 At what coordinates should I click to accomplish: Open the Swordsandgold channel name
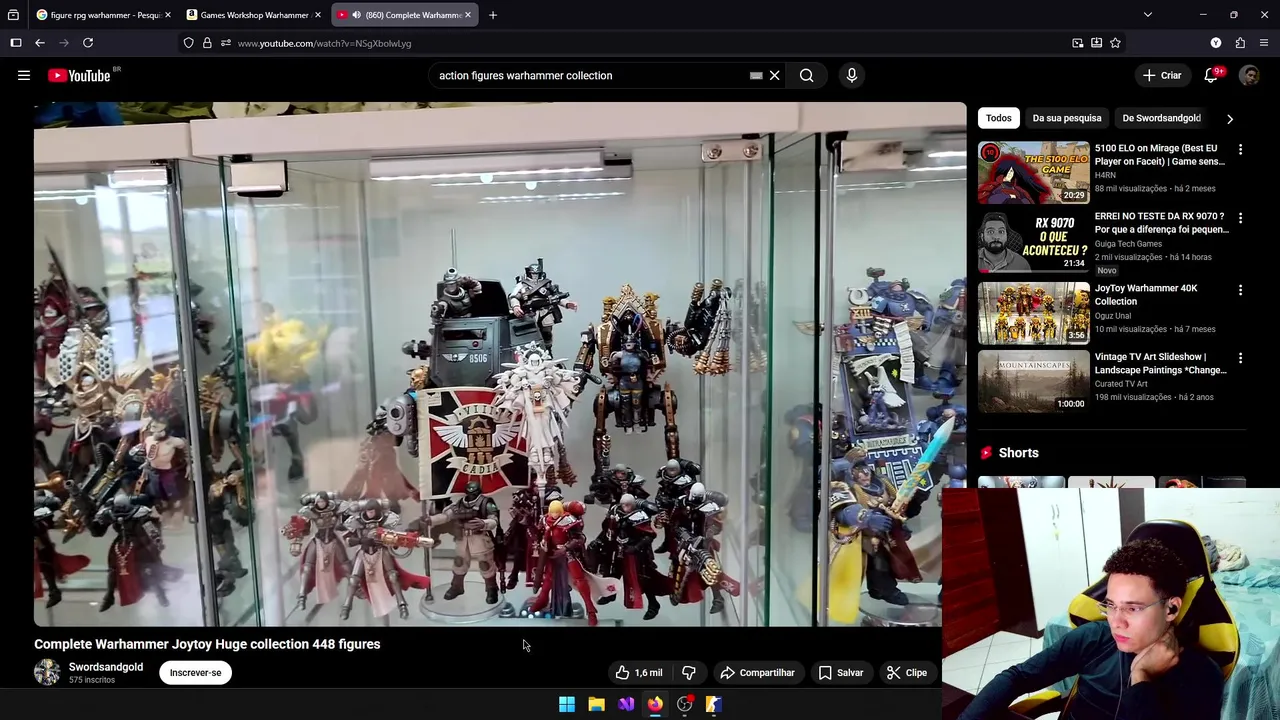(x=106, y=667)
